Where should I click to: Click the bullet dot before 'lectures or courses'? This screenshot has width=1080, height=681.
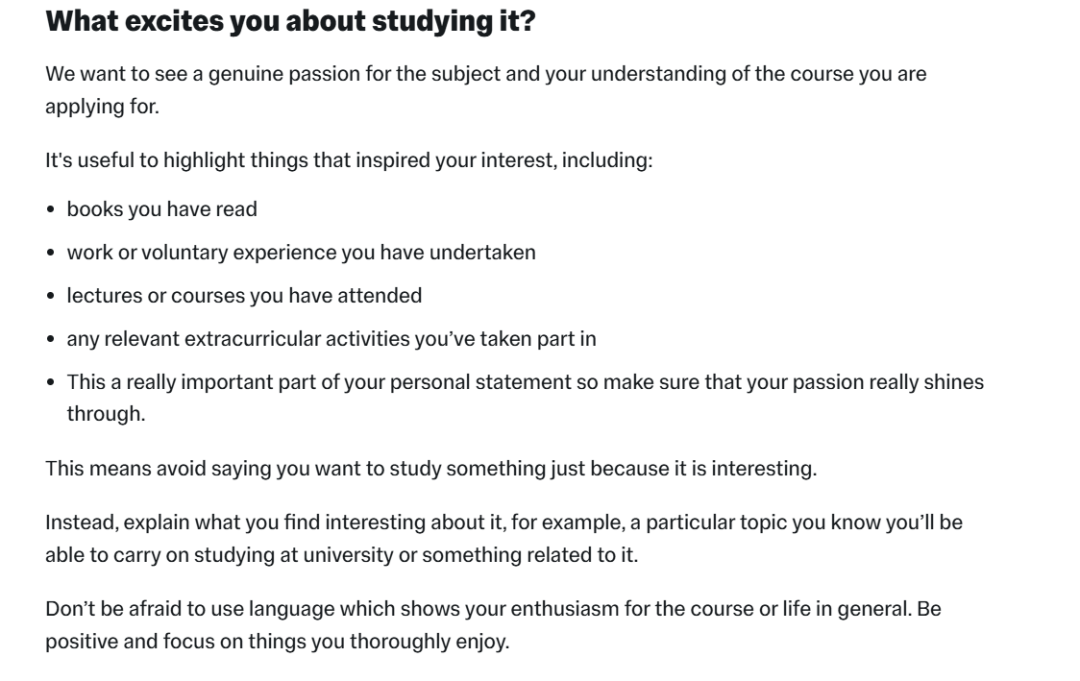click(50, 297)
